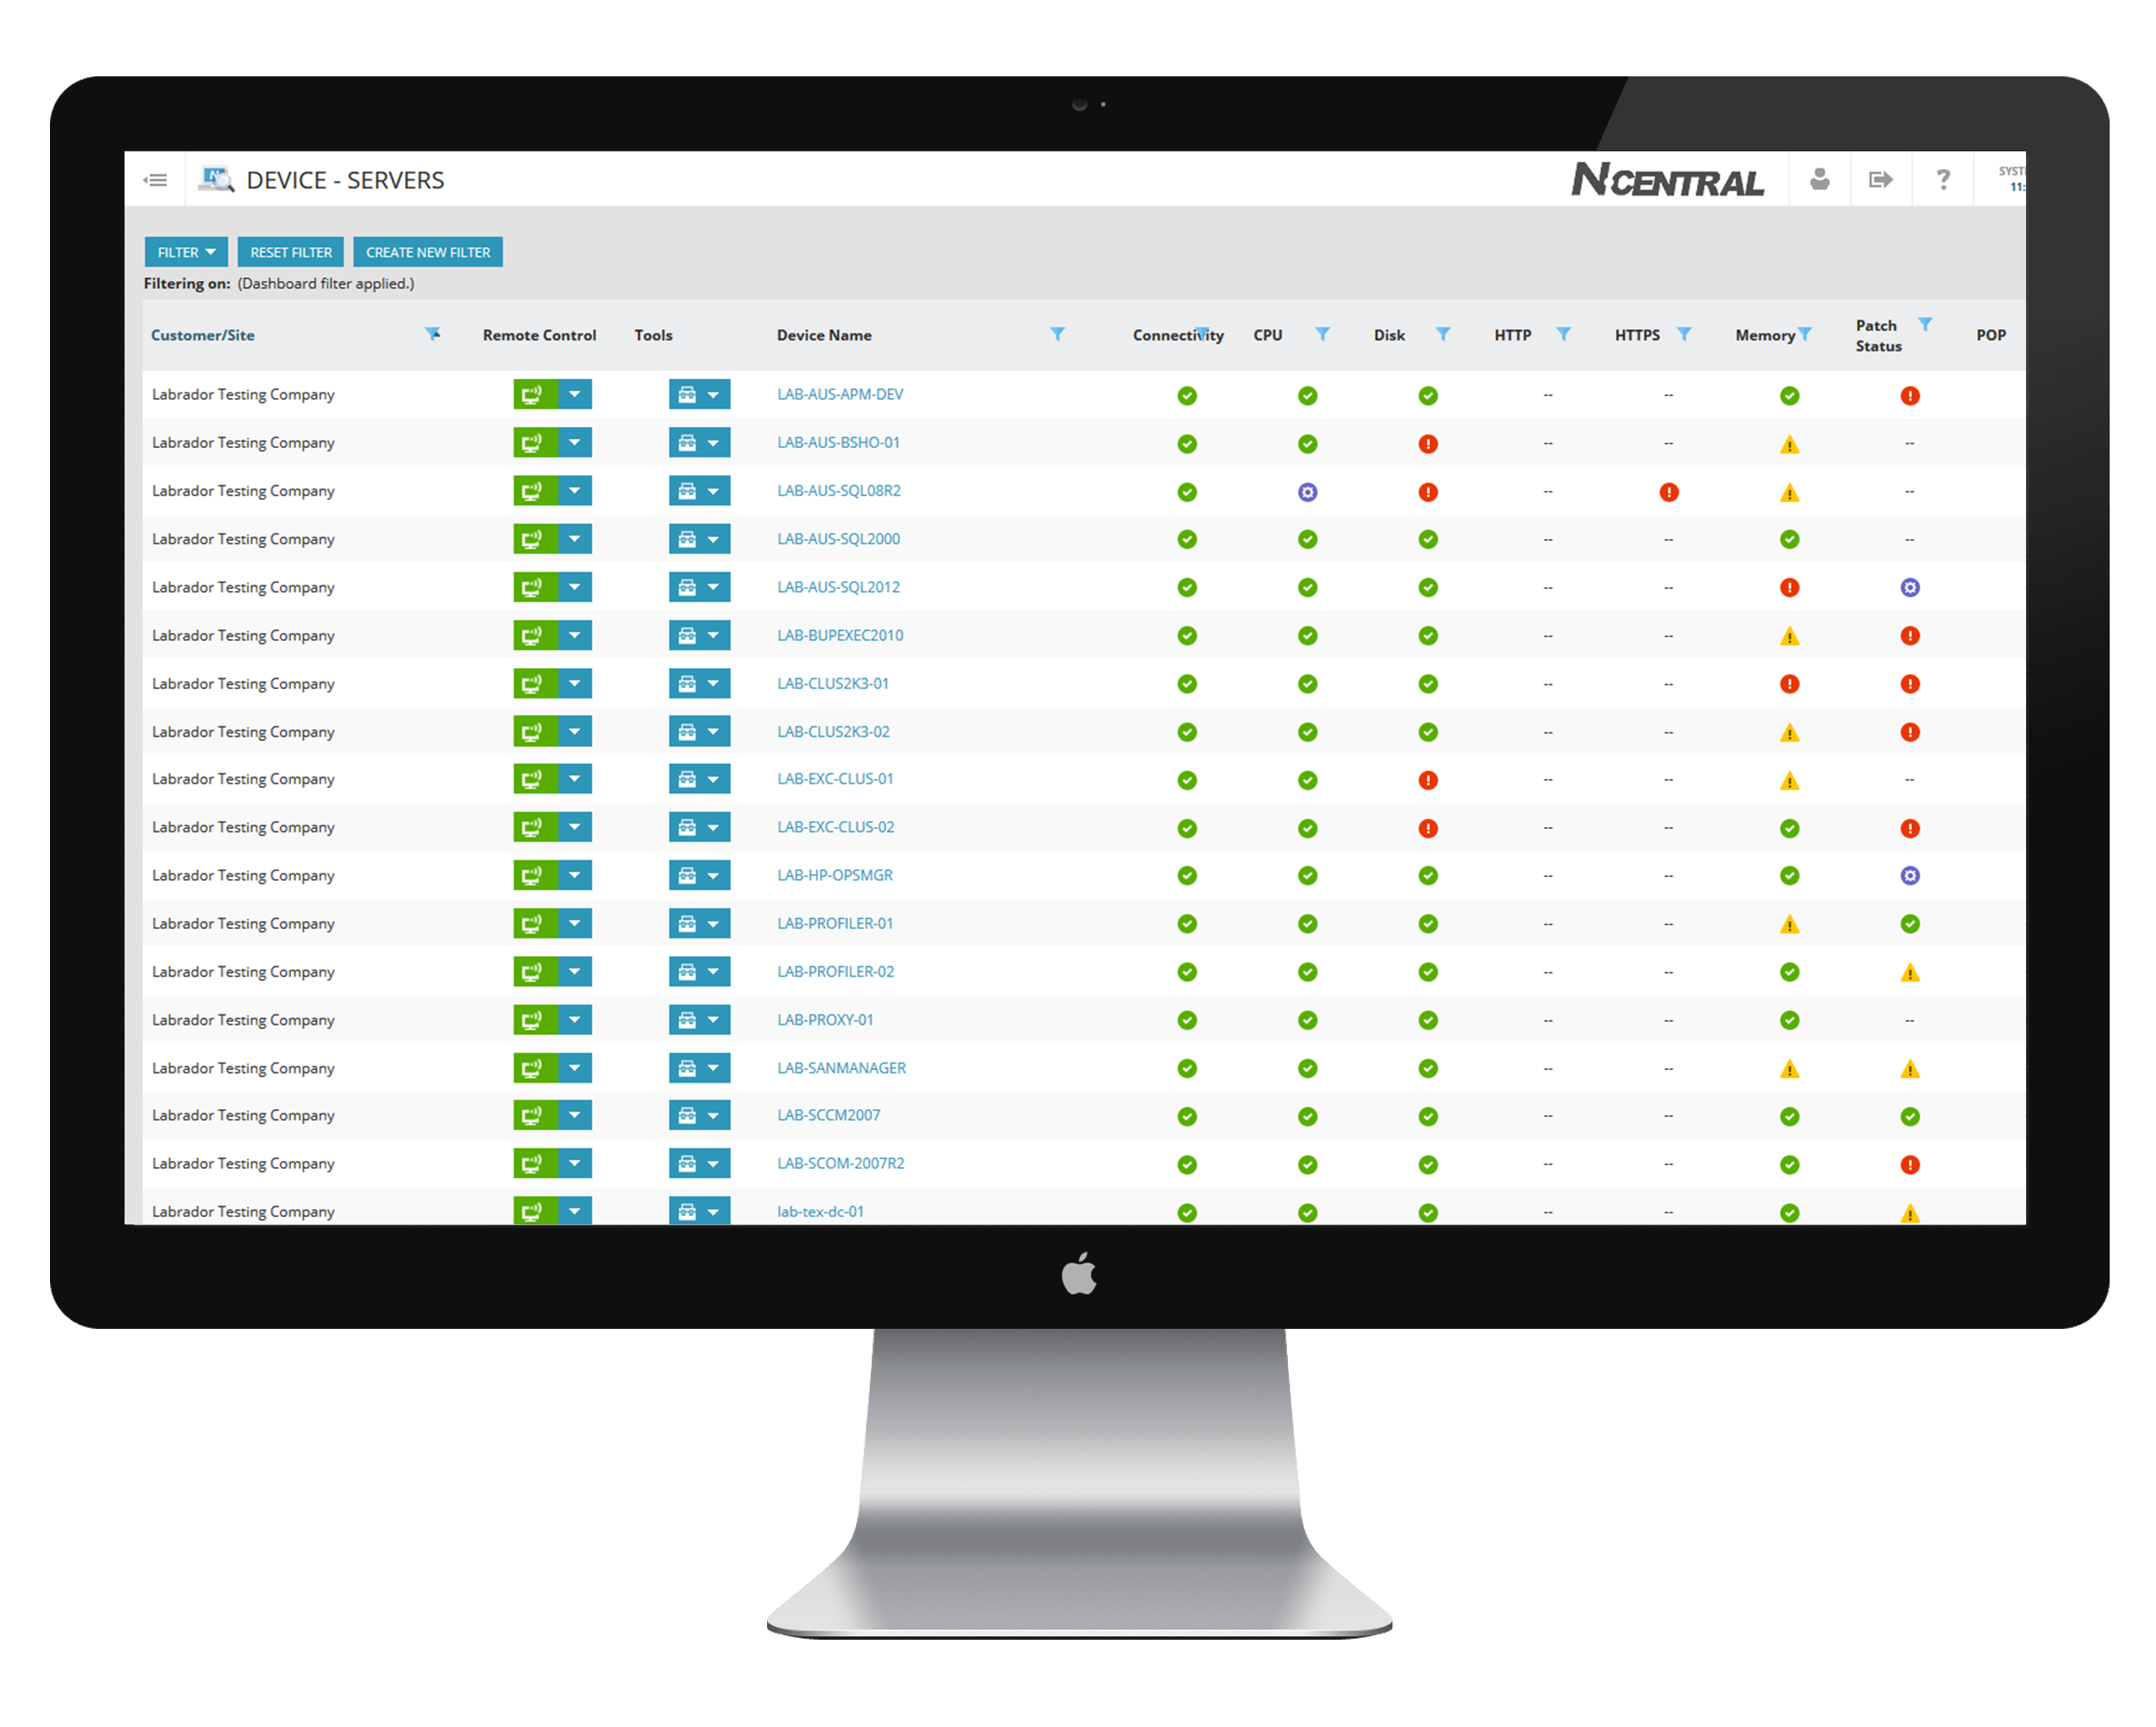
Task: Toggle the Device Name column filter
Action: point(1057,334)
